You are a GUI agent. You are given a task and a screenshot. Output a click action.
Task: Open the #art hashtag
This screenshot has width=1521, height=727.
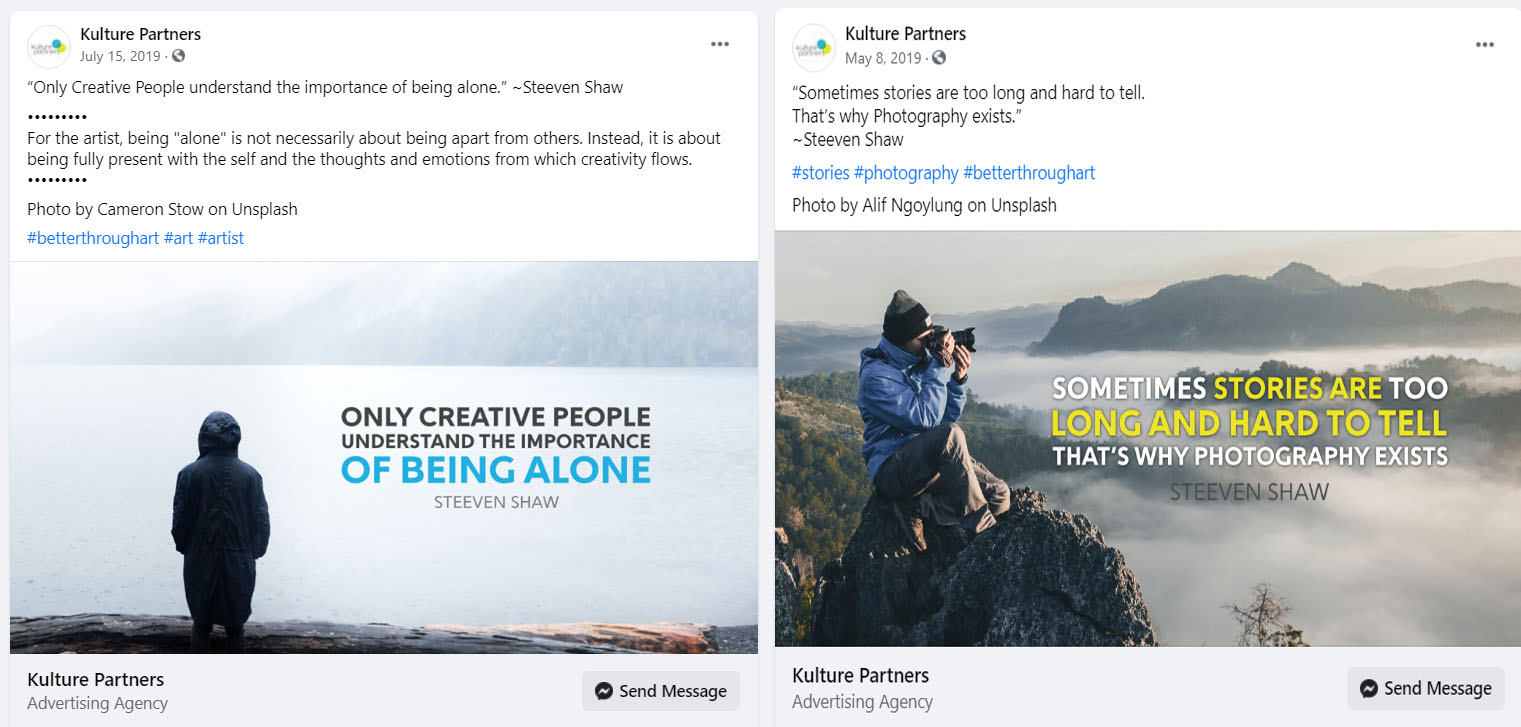(178, 238)
